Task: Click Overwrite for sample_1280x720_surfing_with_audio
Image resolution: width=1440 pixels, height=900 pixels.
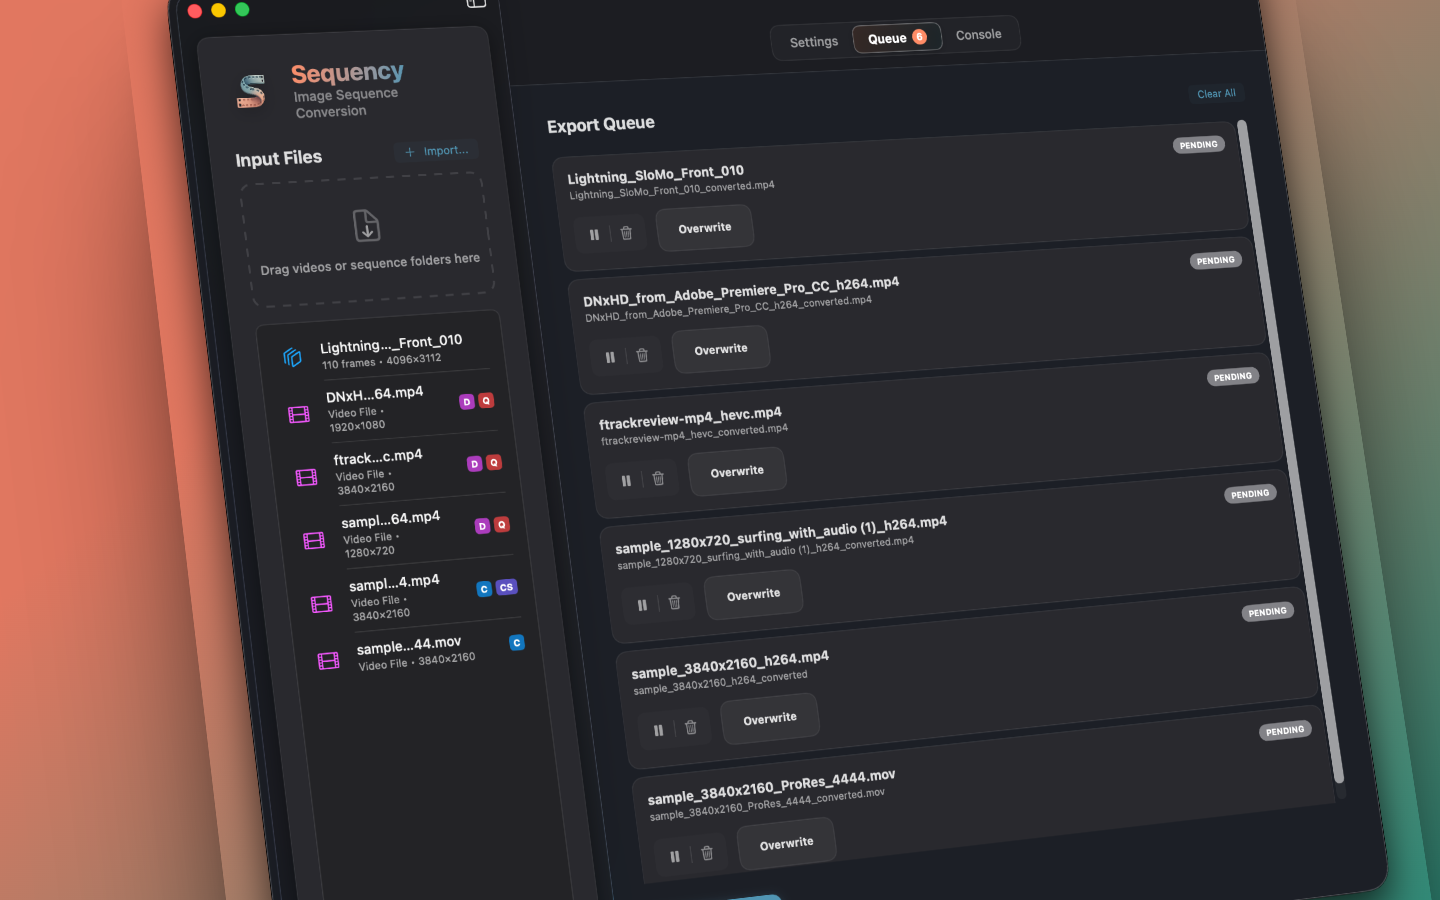Action: click(x=753, y=594)
